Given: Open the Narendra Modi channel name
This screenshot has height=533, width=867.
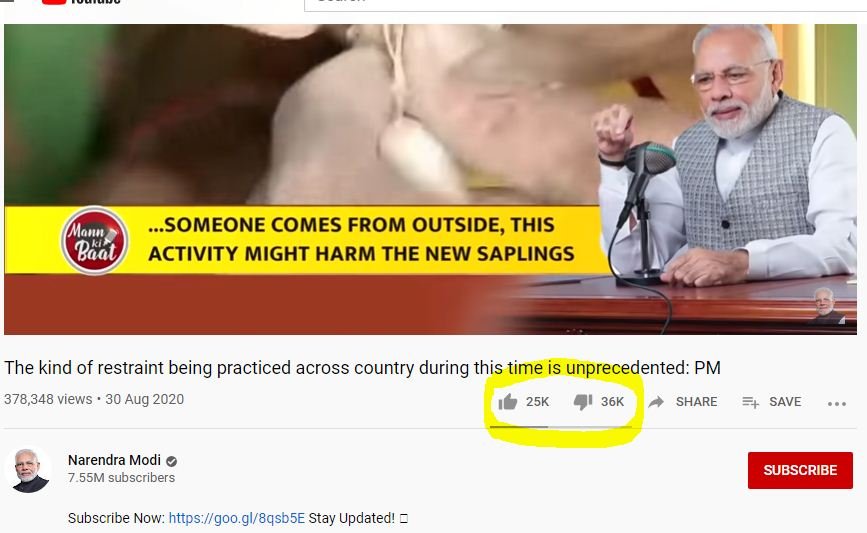Looking at the screenshot, I should 114,460.
